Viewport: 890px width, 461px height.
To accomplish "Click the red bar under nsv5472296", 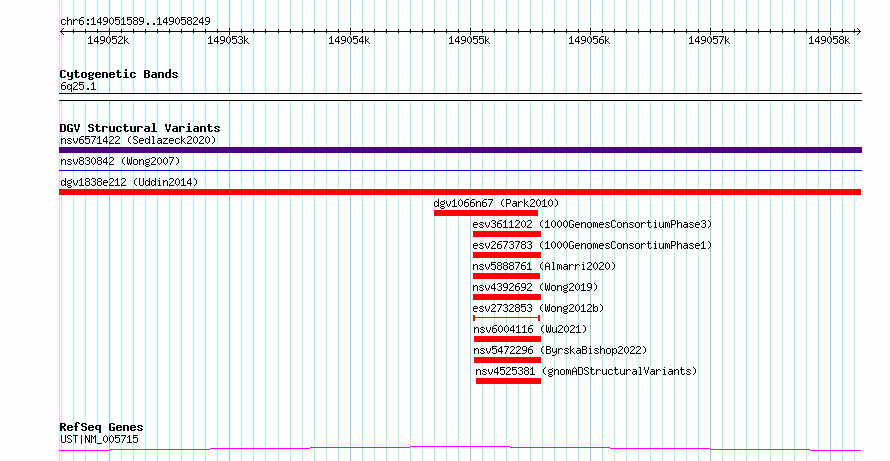I will pos(507,360).
